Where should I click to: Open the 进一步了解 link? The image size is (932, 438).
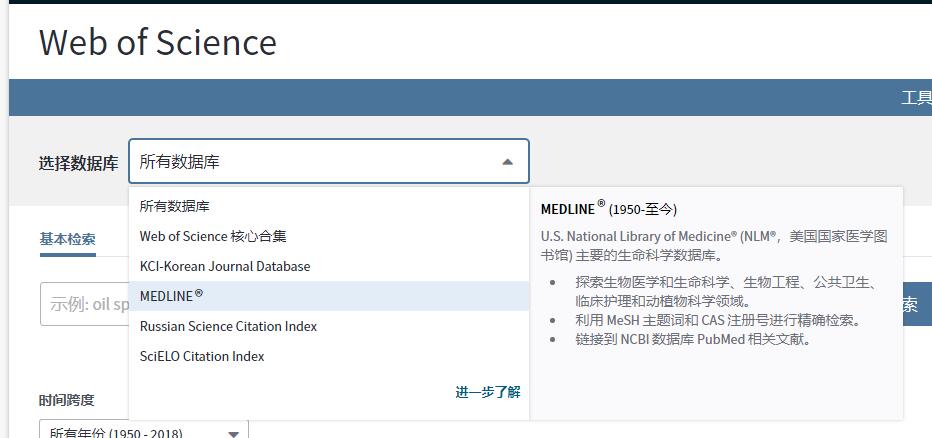pos(488,392)
